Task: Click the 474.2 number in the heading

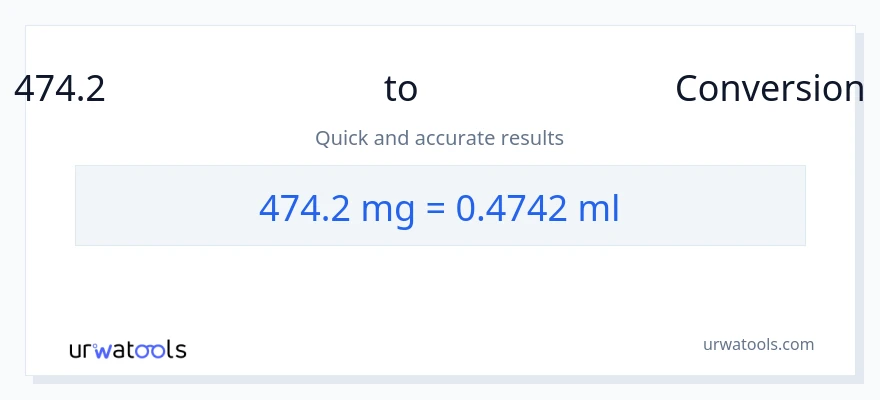Action: 60,89
